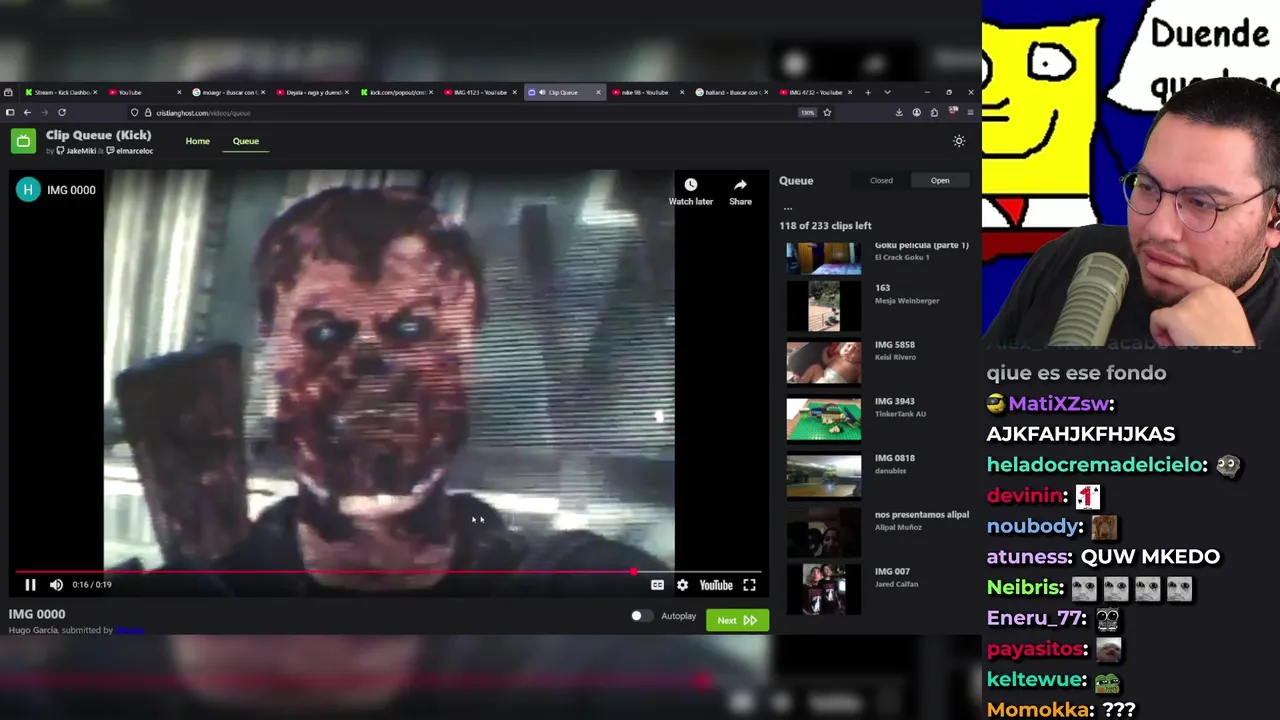Open the IMG 0818 clip thumbnail
This screenshot has height=720, width=1280.
pyautogui.click(x=823, y=476)
